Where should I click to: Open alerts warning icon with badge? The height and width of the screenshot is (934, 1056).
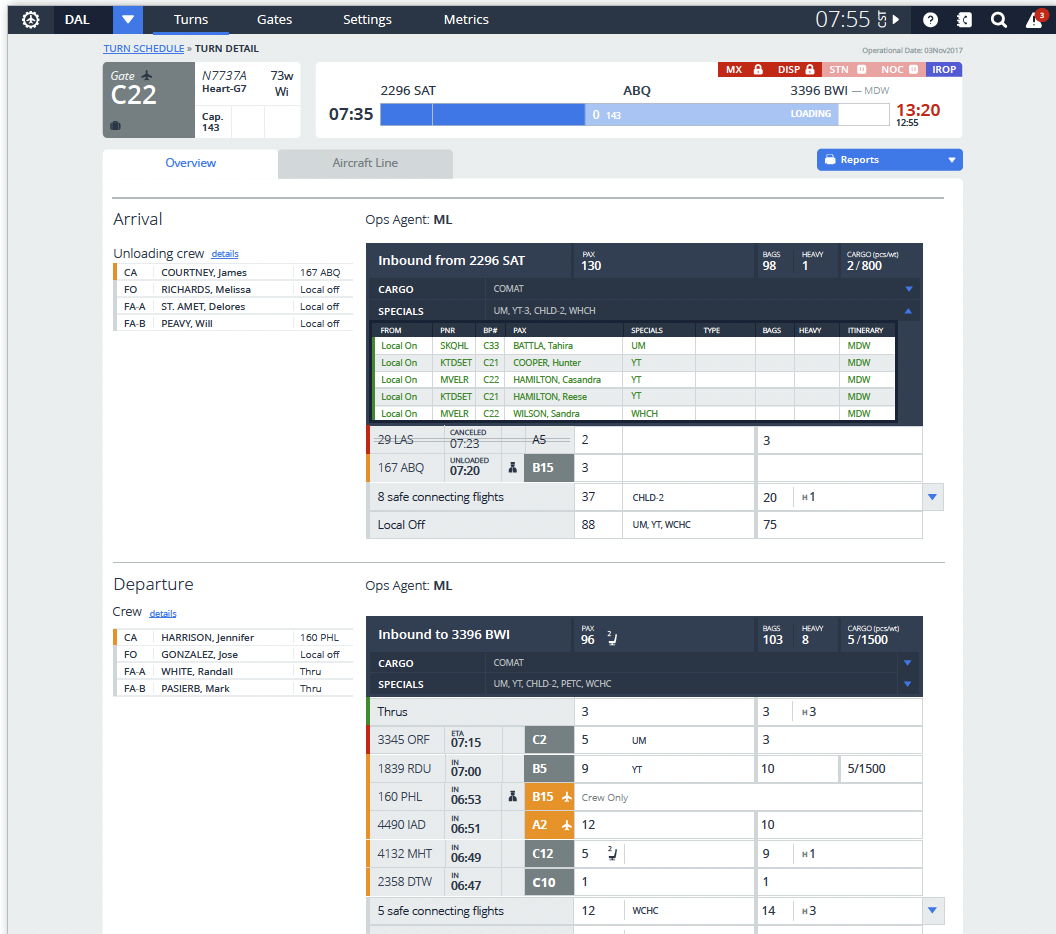(1035, 19)
